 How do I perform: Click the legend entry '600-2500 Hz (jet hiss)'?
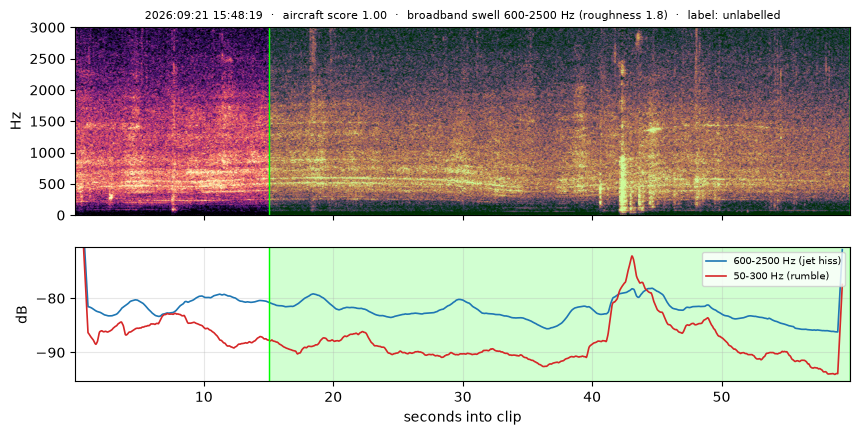(787, 261)
